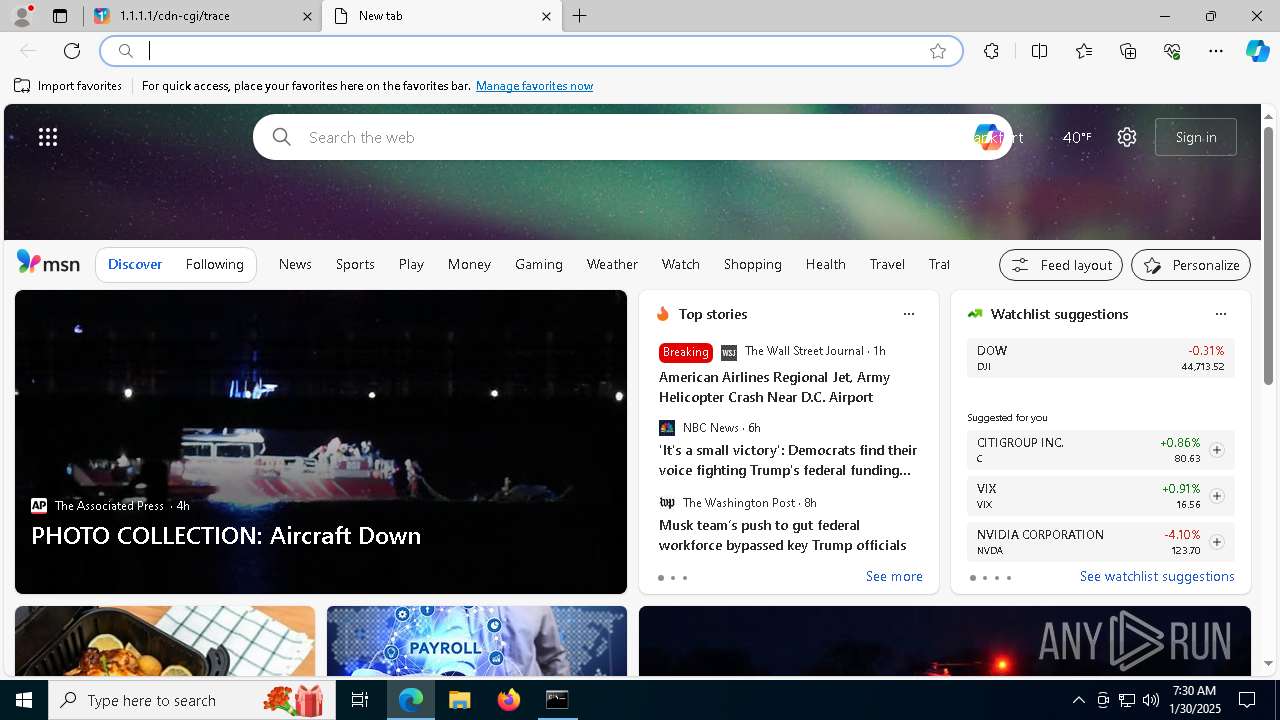Open the Weather category
The height and width of the screenshot is (720, 1280).
click(612, 264)
